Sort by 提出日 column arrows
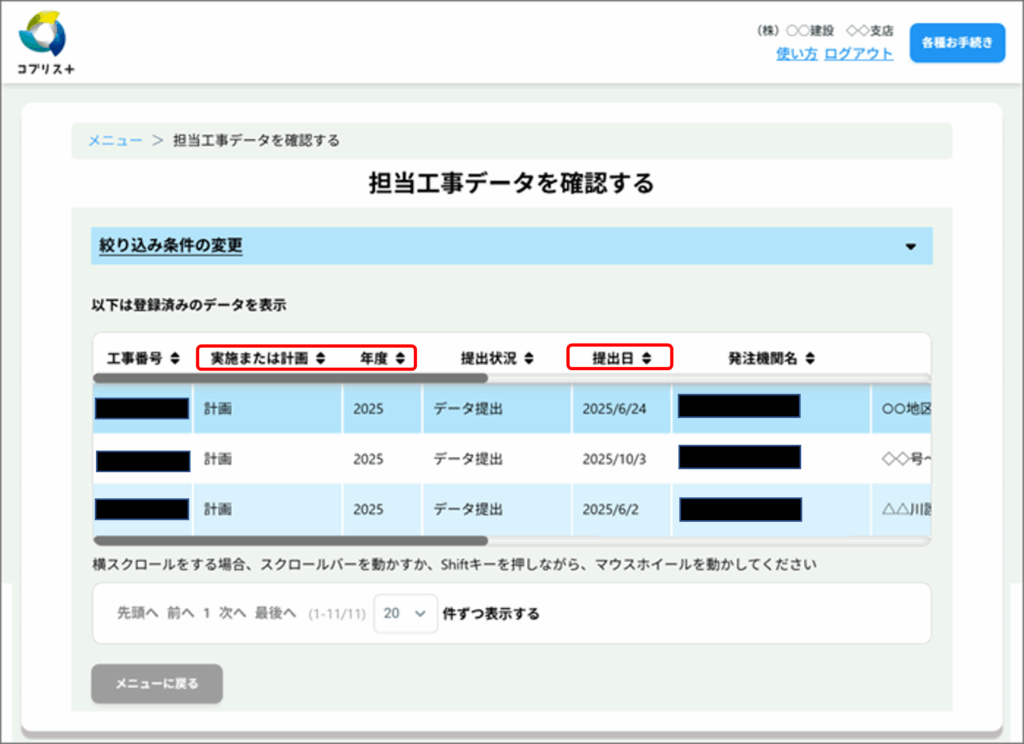The height and width of the screenshot is (744, 1024). [x=646, y=358]
